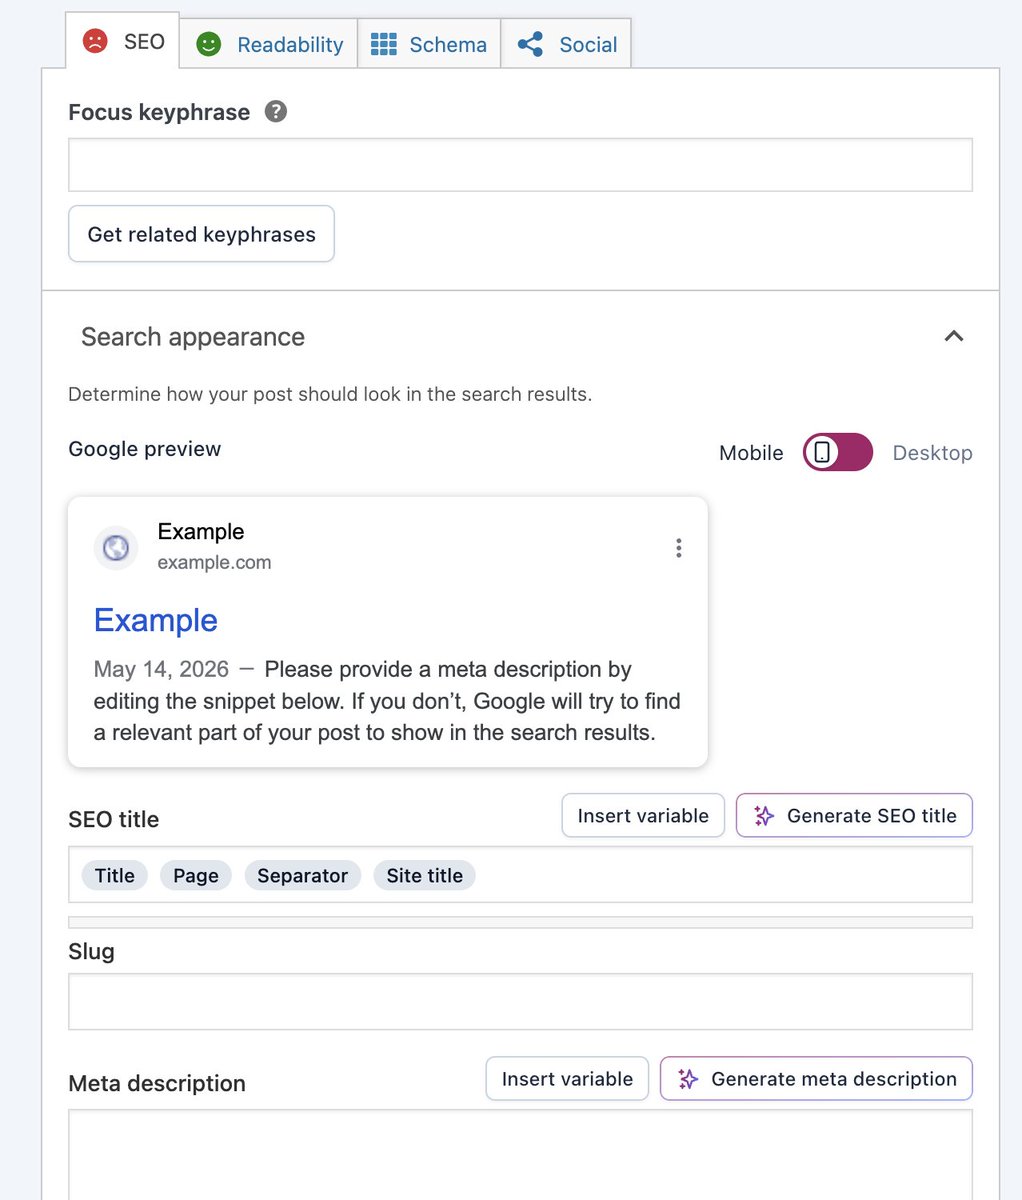Click the sparkle icon on Generate SEO title
The width and height of the screenshot is (1022, 1200).
[764, 816]
